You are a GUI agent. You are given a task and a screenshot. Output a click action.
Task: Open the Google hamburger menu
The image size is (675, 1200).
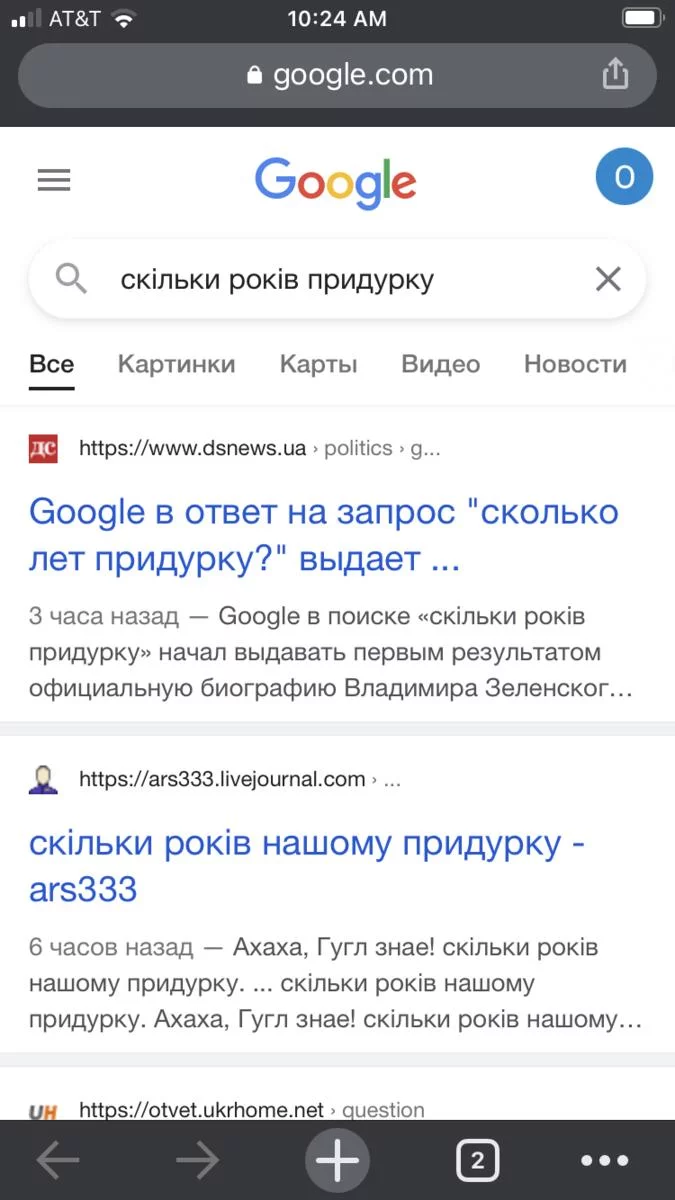pos(54,180)
